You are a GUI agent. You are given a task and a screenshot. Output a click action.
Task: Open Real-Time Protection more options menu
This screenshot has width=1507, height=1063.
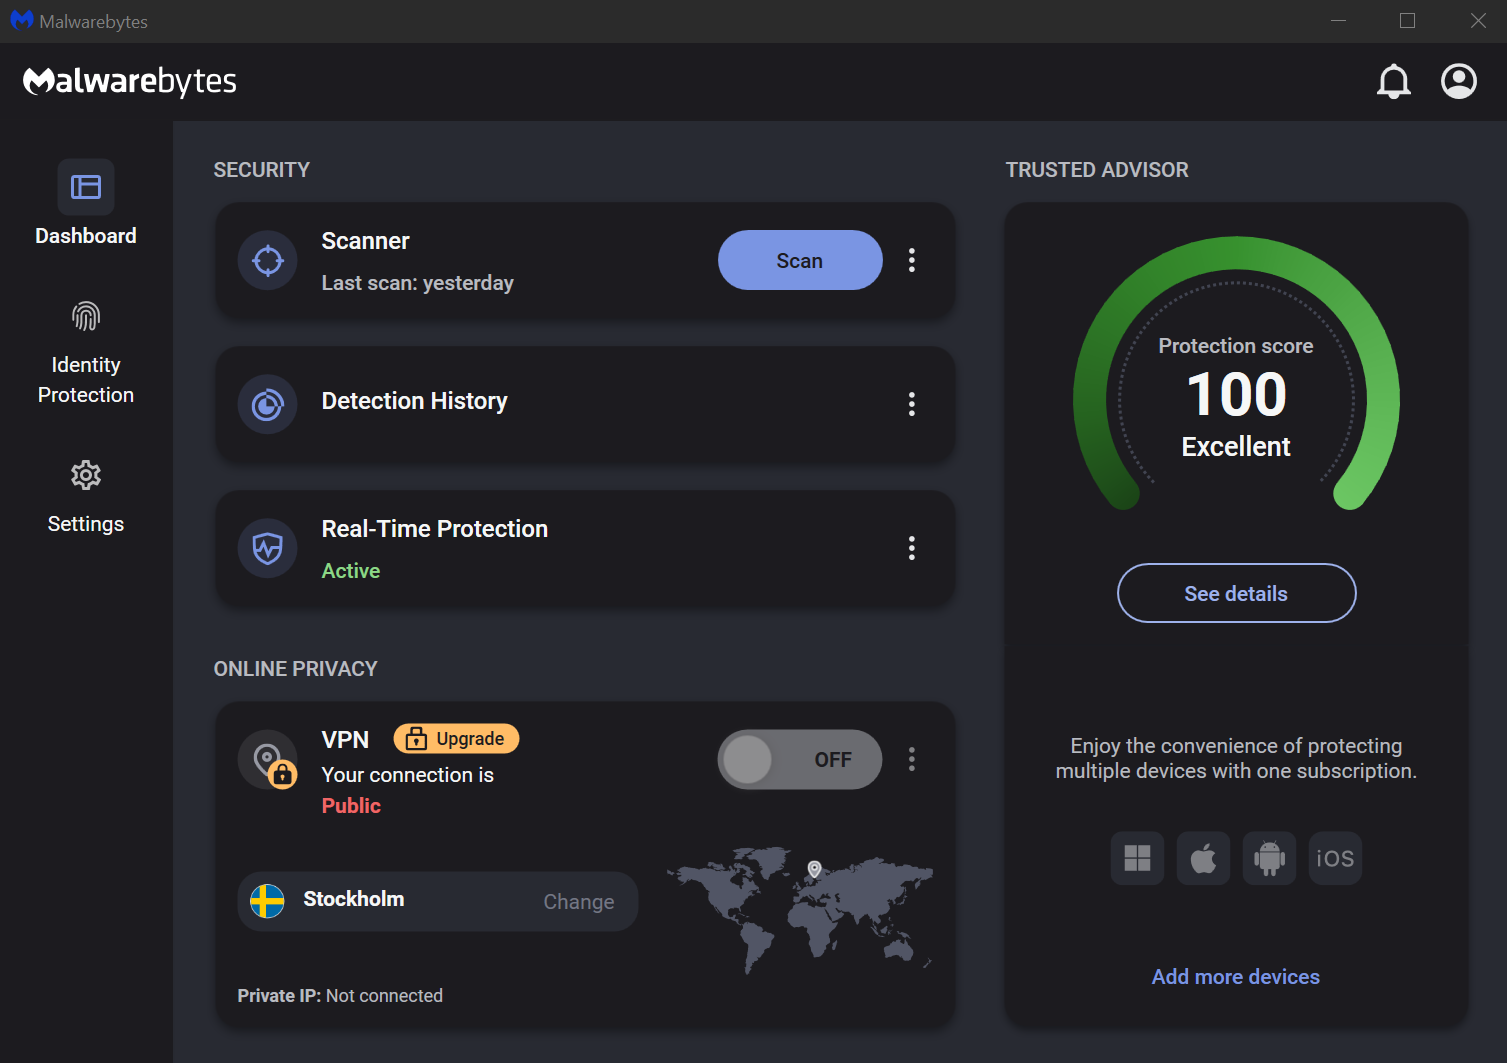(x=911, y=548)
